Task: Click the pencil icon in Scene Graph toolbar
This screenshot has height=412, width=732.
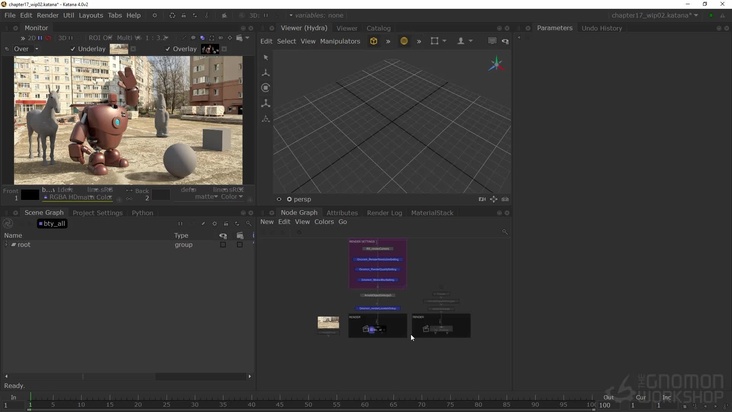Action: click(203, 223)
